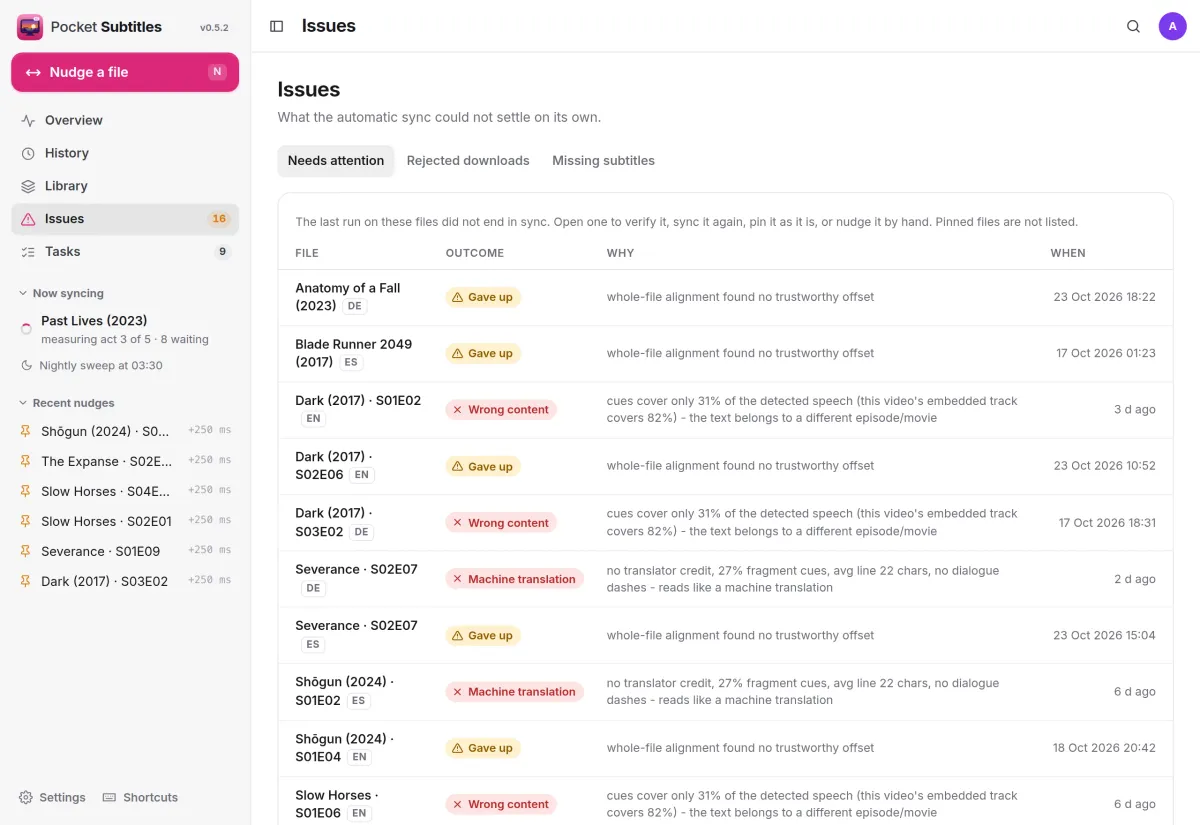
Task: Click the 16 count badge on Issues
Action: click(219, 219)
